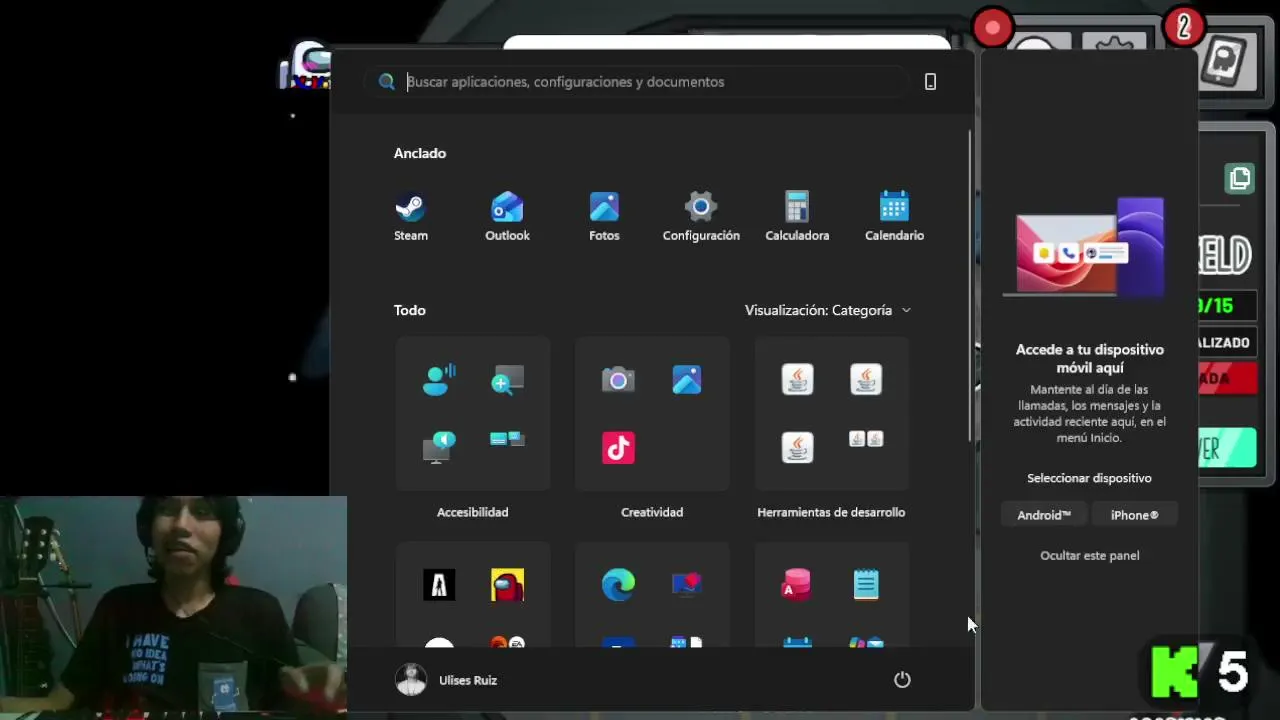The width and height of the screenshot is (1280, 720).
Task: Launch Outlook from pinned apps
Action: (x=507, y=216)
